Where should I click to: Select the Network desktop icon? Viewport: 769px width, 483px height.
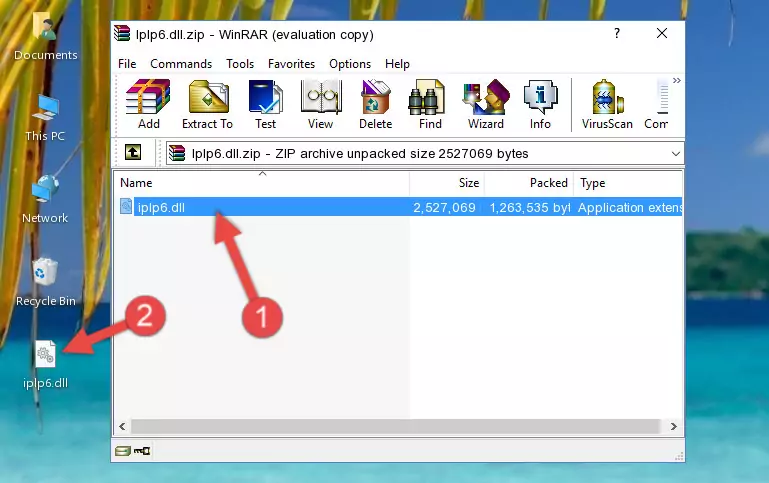(x=45, y=200)
